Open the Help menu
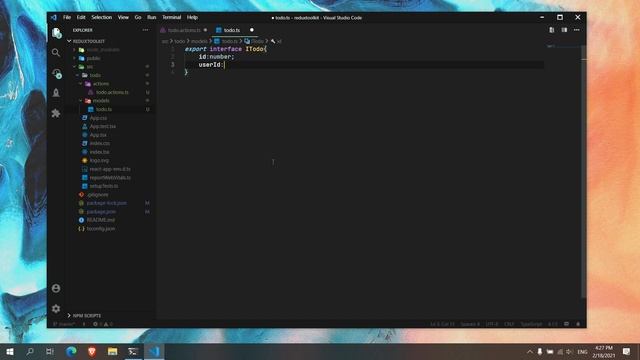 [192, 18]
